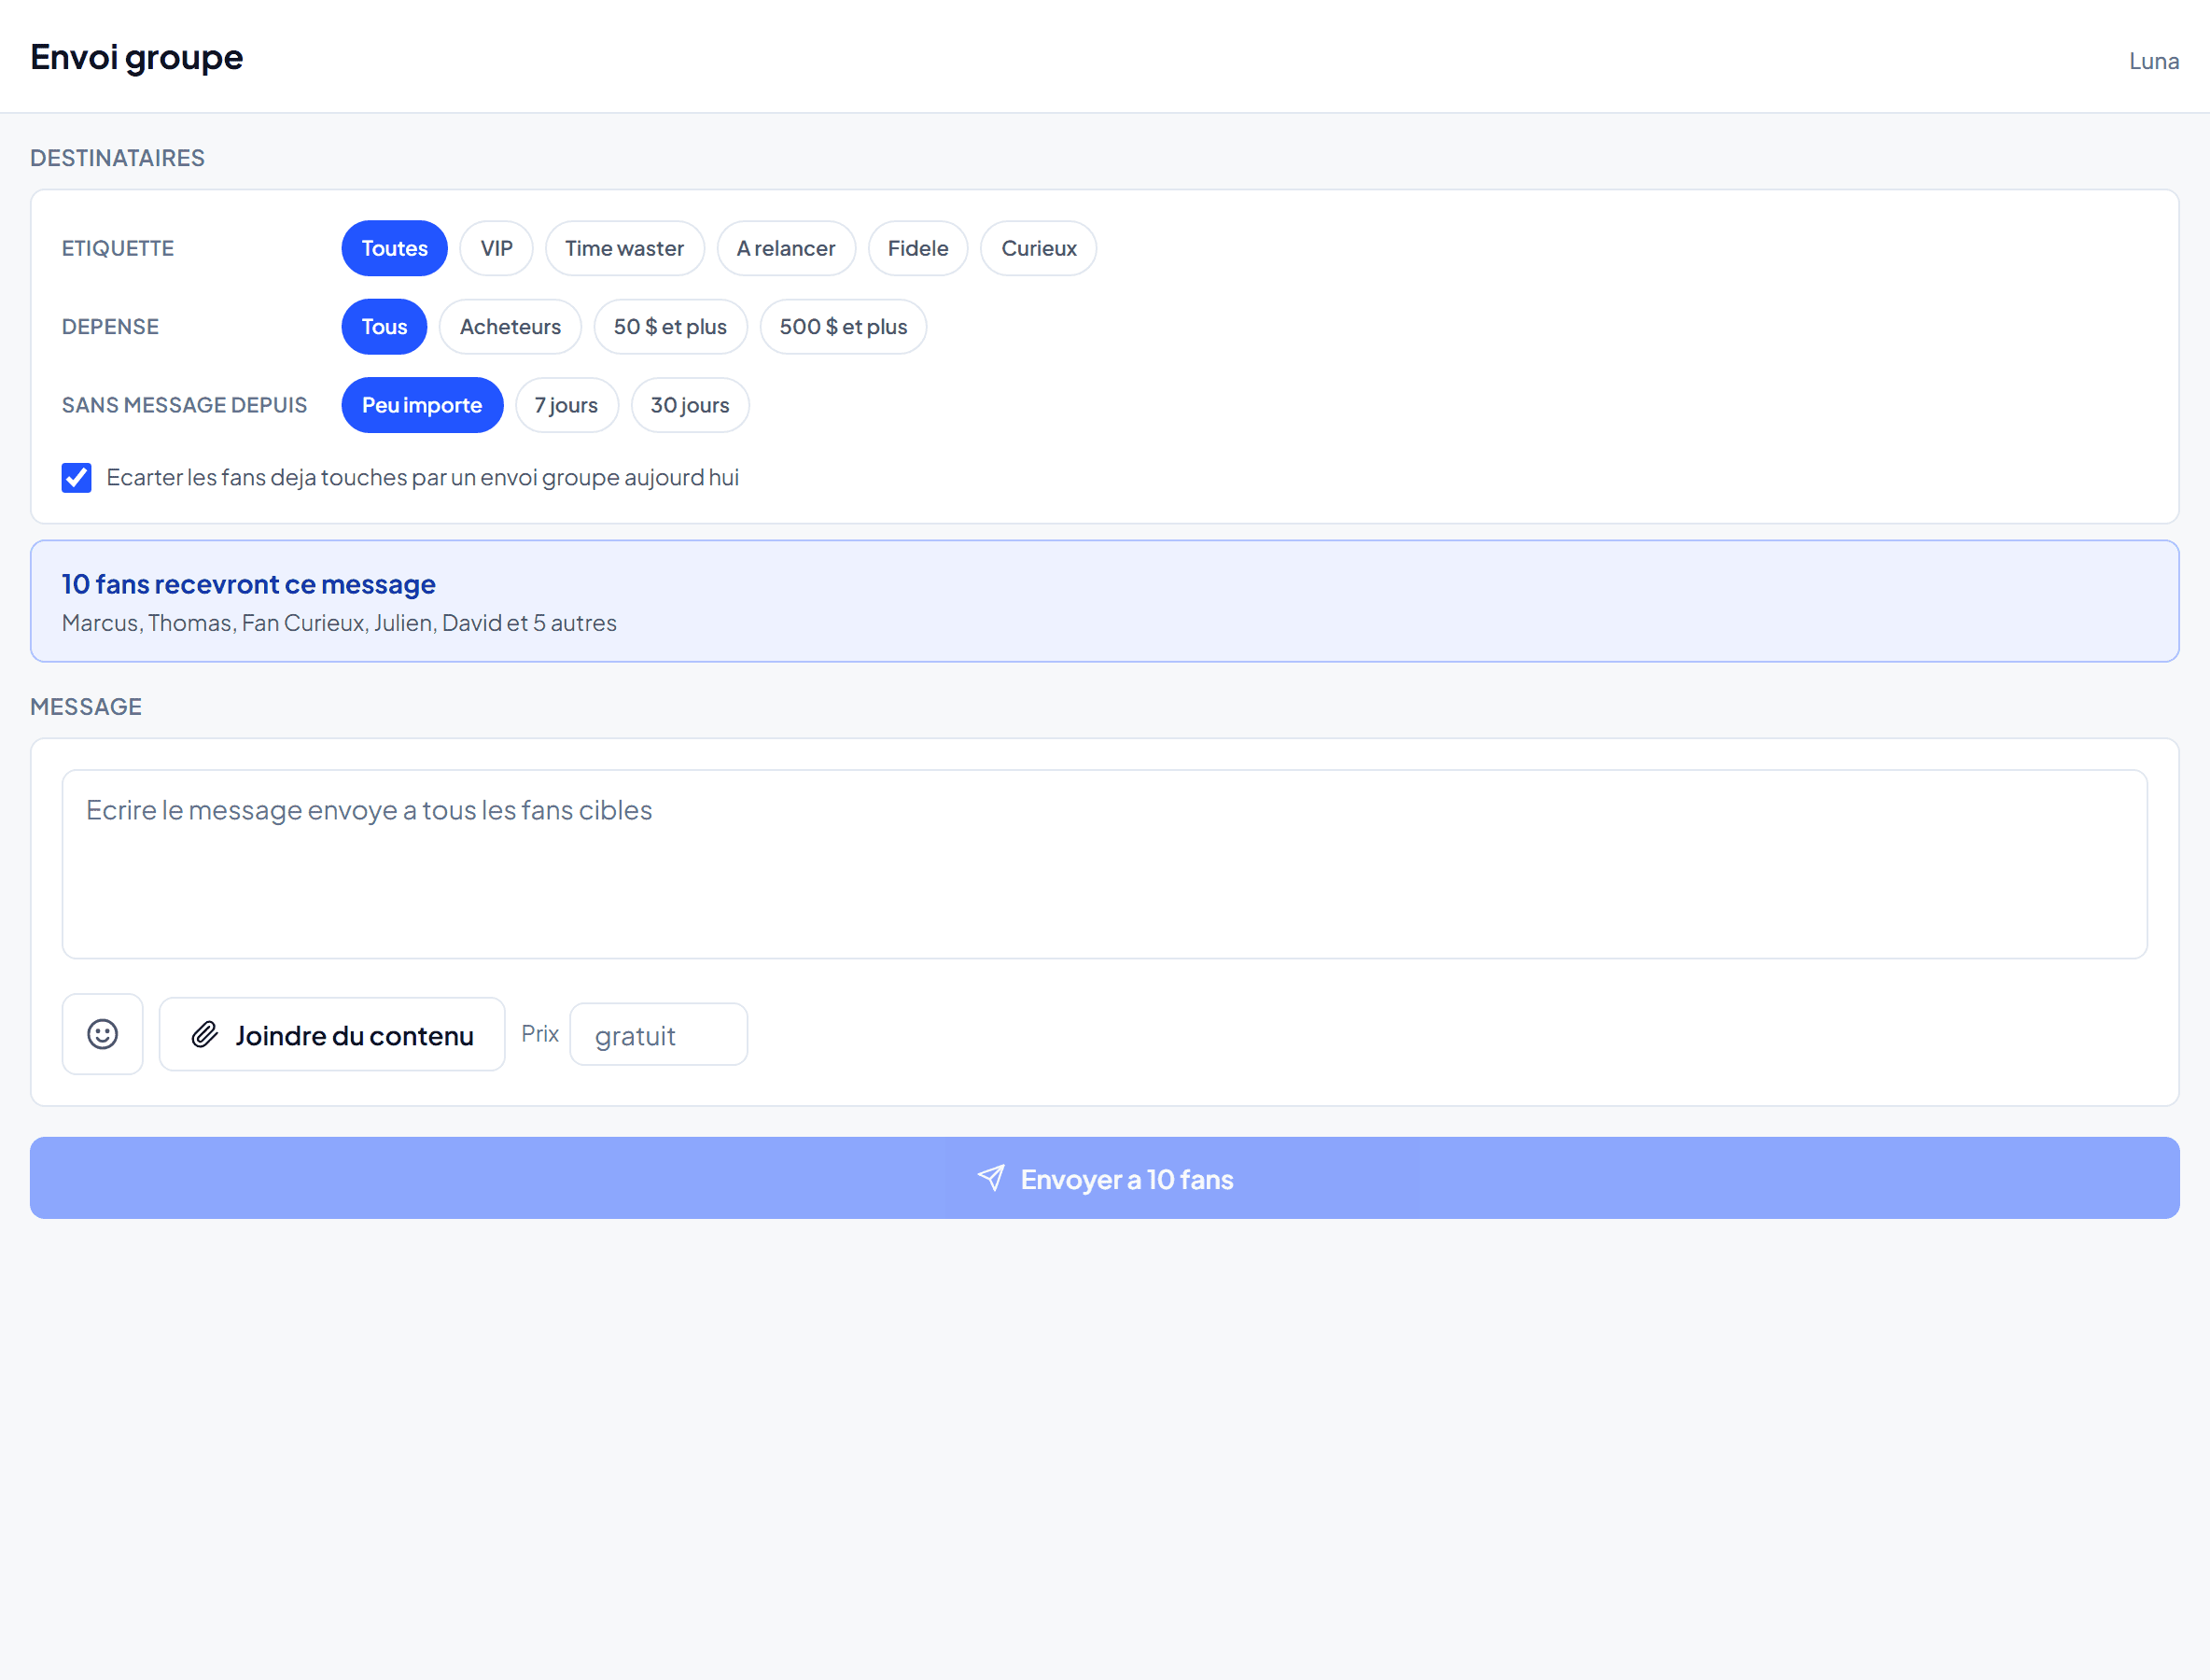Select the Toutes etiquette filter
Screen dimensions: 2210x1680
click(x=394, y=248)
